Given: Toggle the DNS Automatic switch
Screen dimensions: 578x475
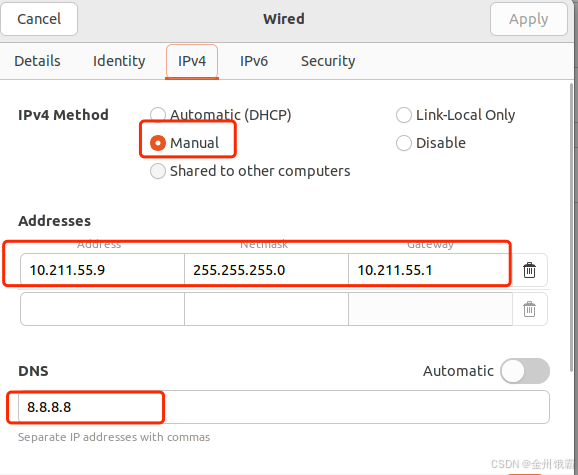Looking at the screenshot, I should [x=525, y=371].
